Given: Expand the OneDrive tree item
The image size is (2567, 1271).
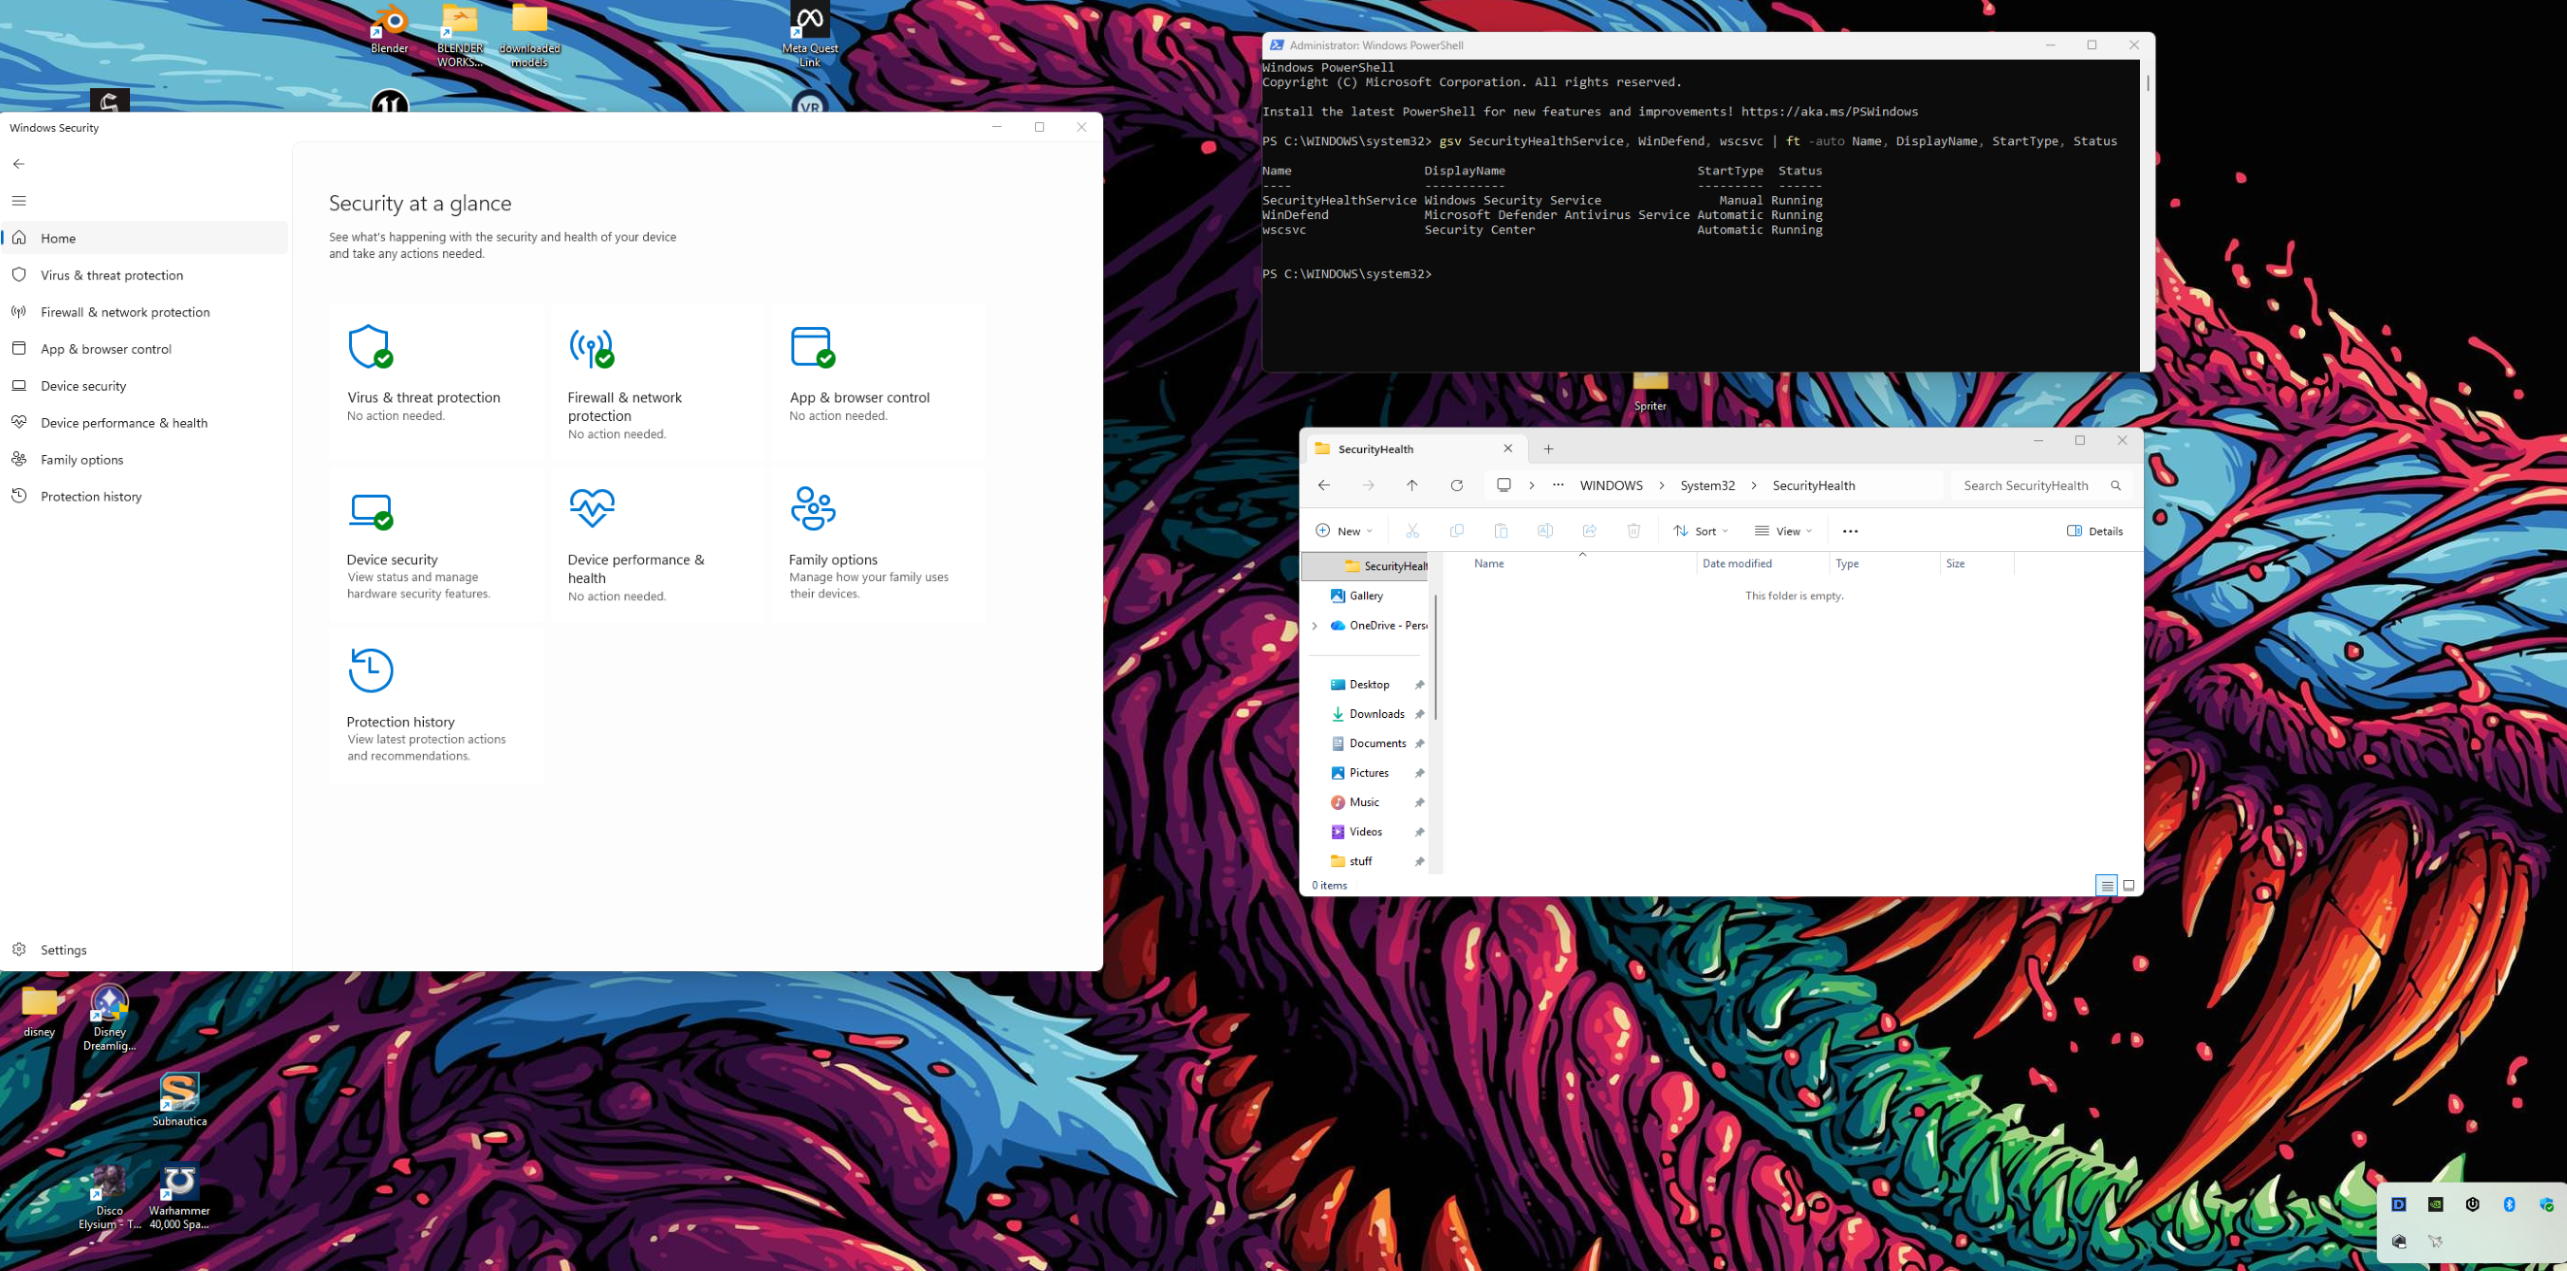Looking at the screenshot, I should point(1315,626).
